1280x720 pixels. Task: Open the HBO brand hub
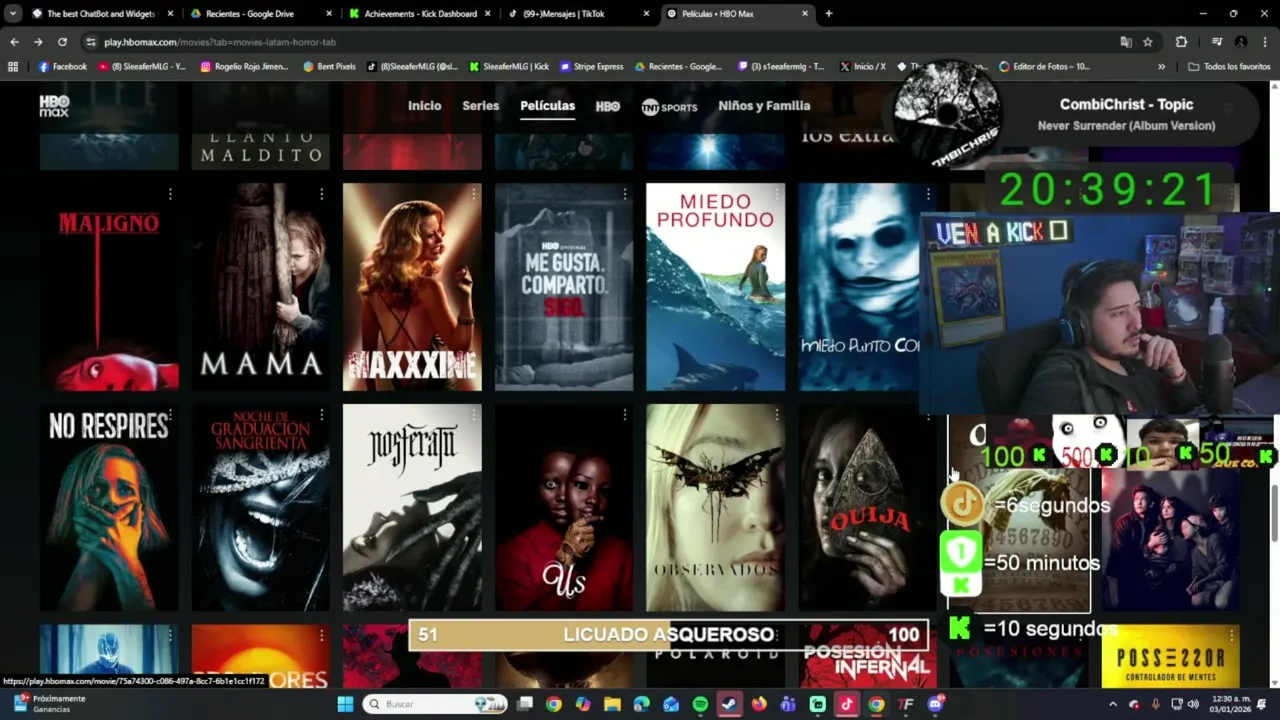pos(608,106)
